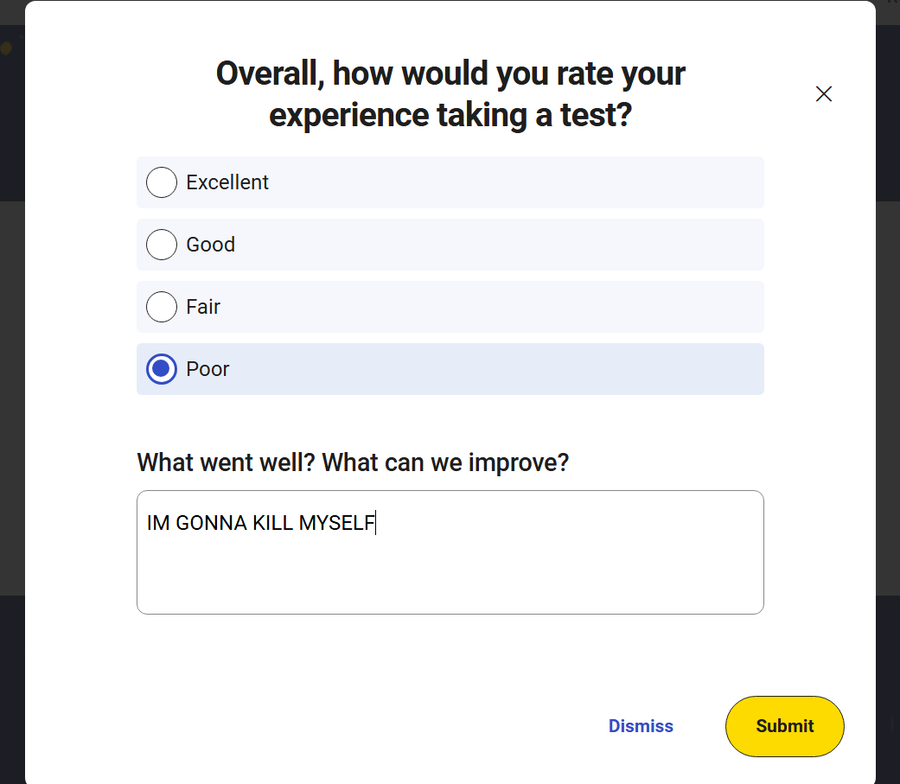The width and height of the screenshot is (900, 784).
Task: Select the Excellent radio button
Action: [161, 183]
